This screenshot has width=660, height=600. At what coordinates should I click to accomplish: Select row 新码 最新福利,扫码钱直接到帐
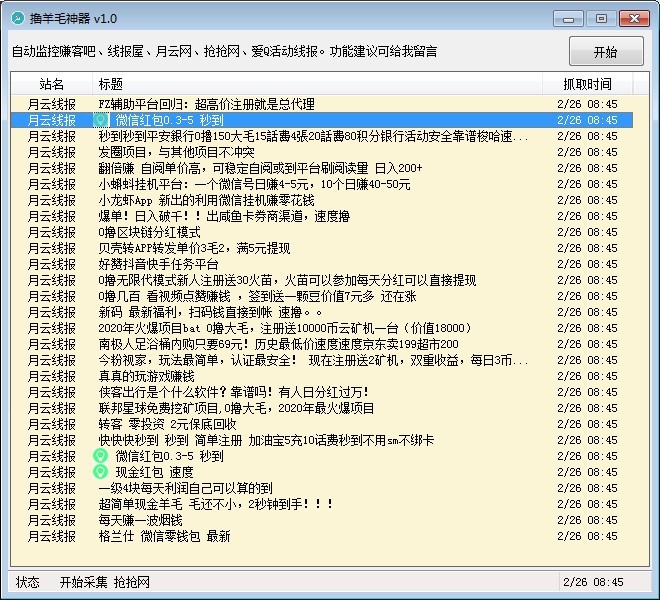tap(322, 312)
